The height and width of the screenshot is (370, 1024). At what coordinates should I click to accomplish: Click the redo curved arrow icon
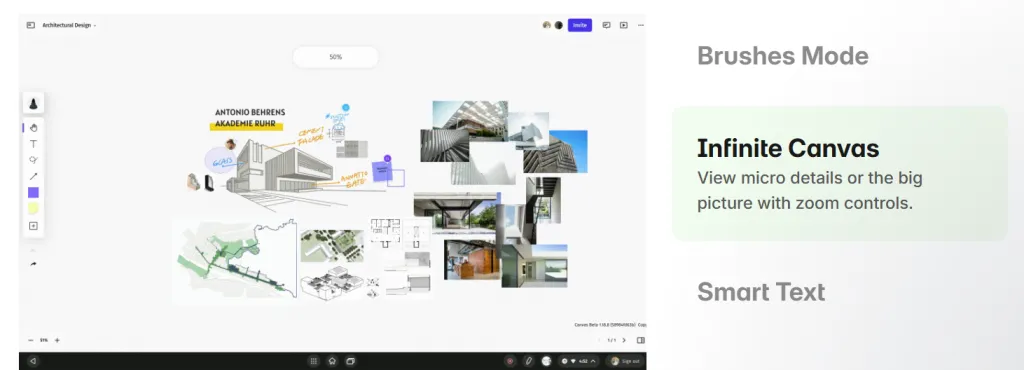(33, 264)
